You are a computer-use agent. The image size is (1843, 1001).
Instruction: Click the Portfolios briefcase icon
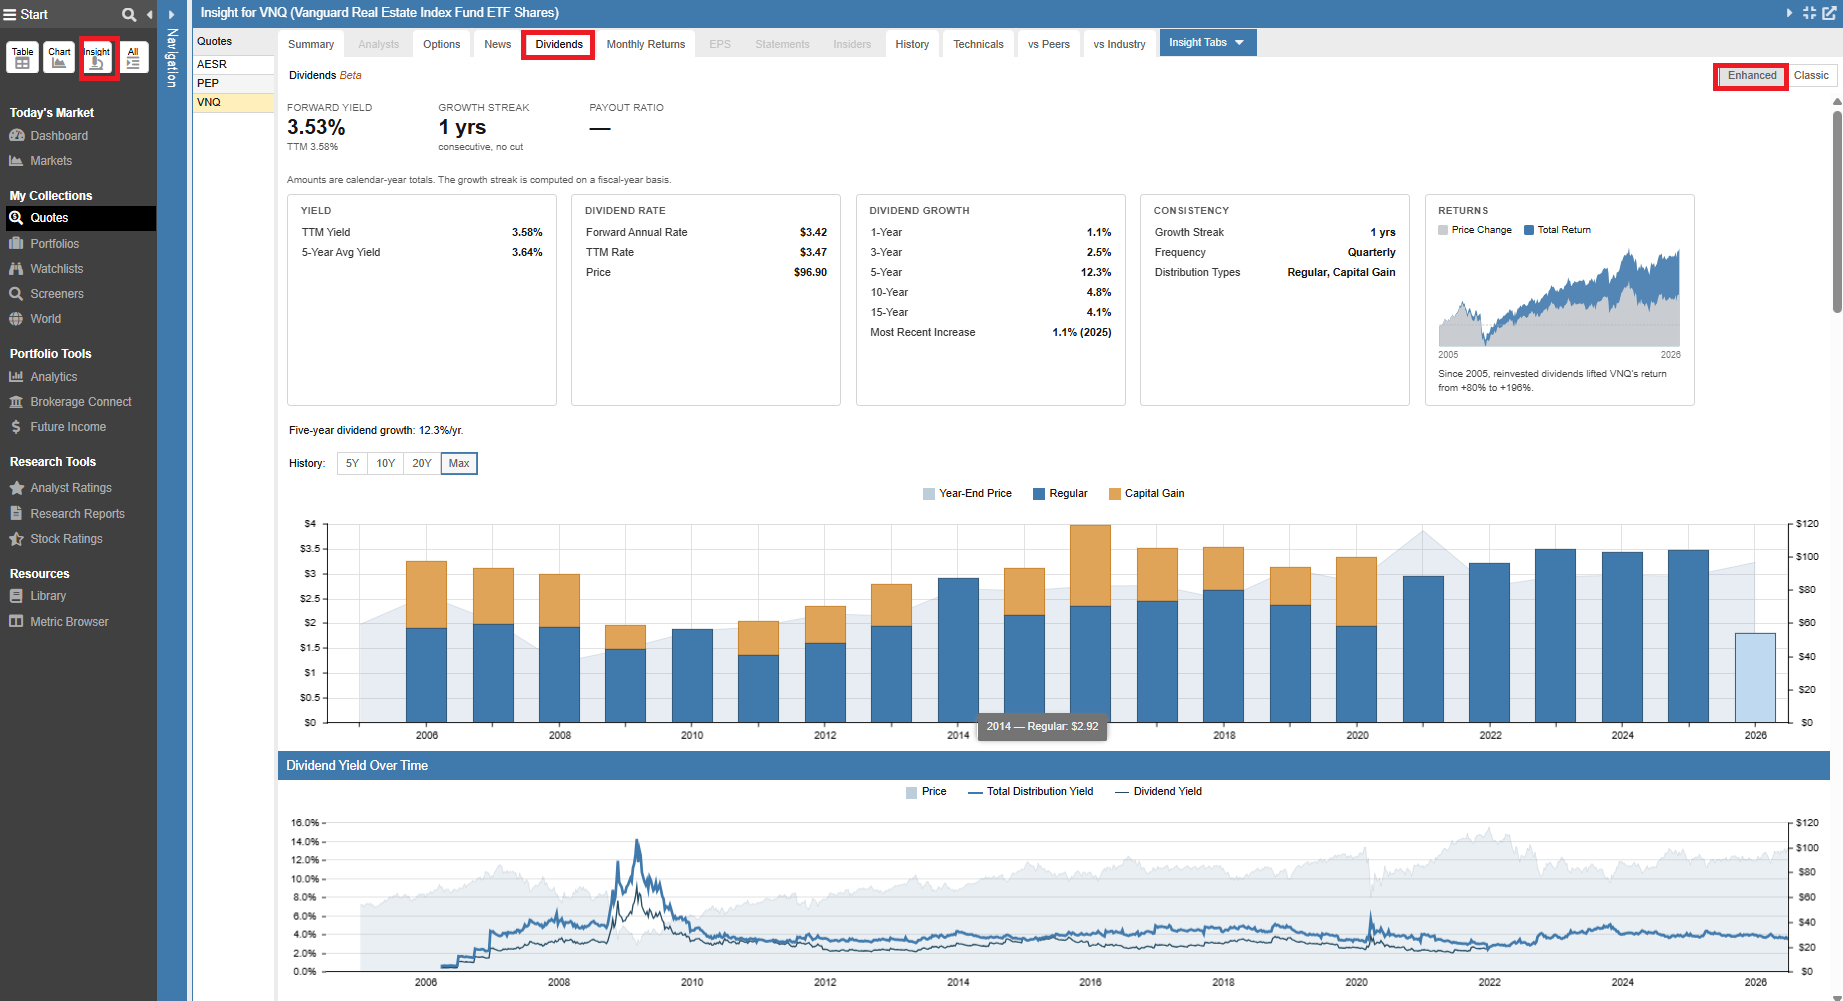(x=16, y=244)
